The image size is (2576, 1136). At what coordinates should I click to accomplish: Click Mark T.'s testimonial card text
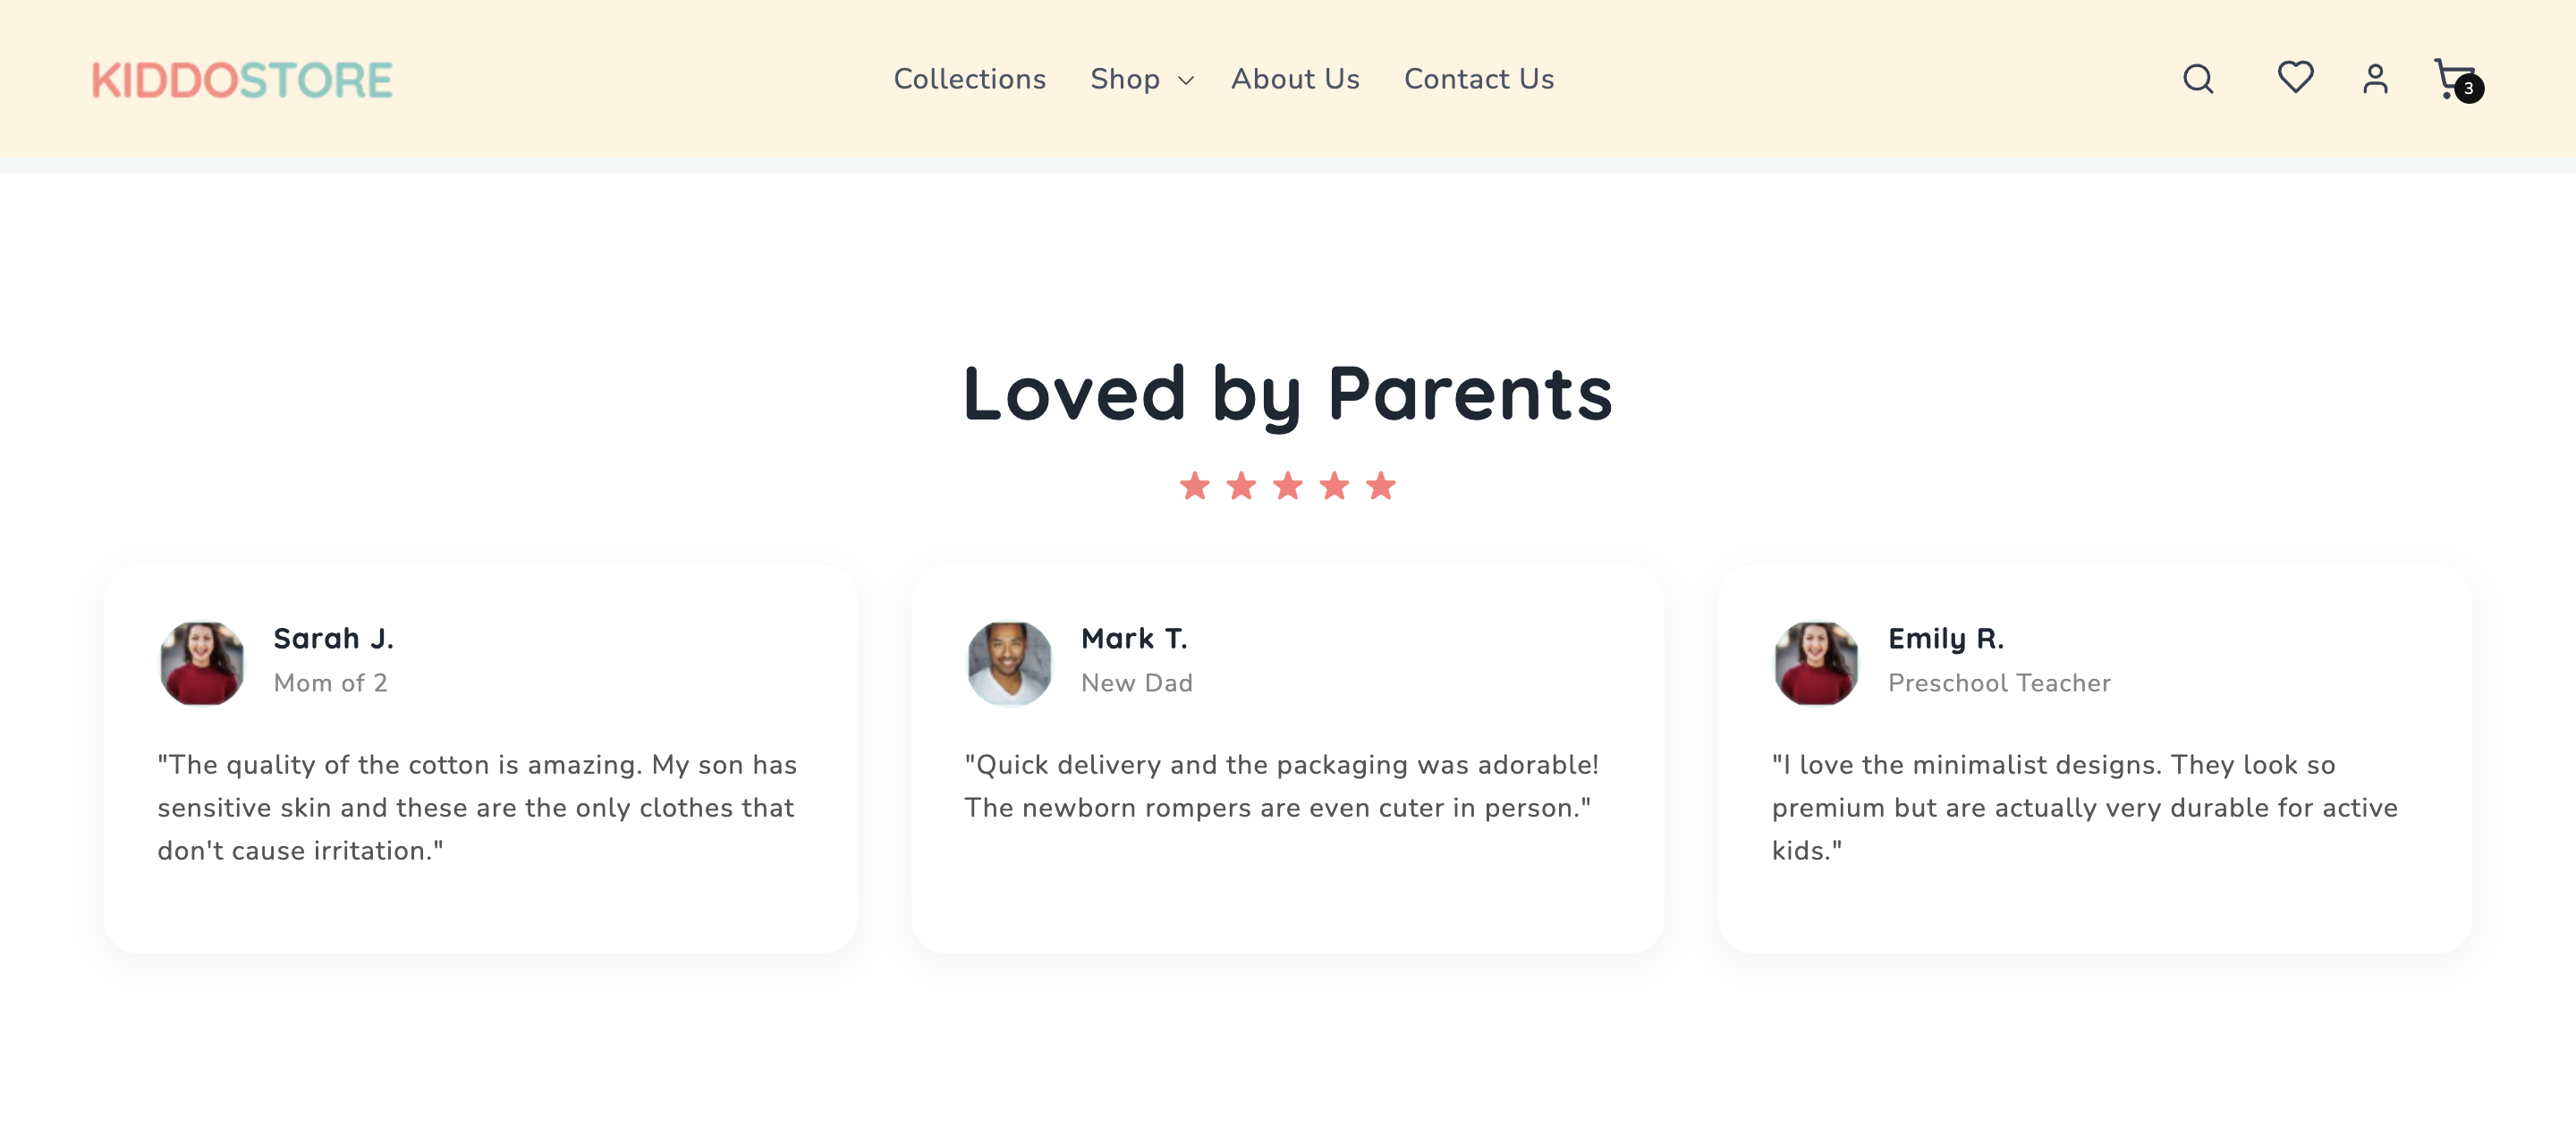tap(1281, 786)
